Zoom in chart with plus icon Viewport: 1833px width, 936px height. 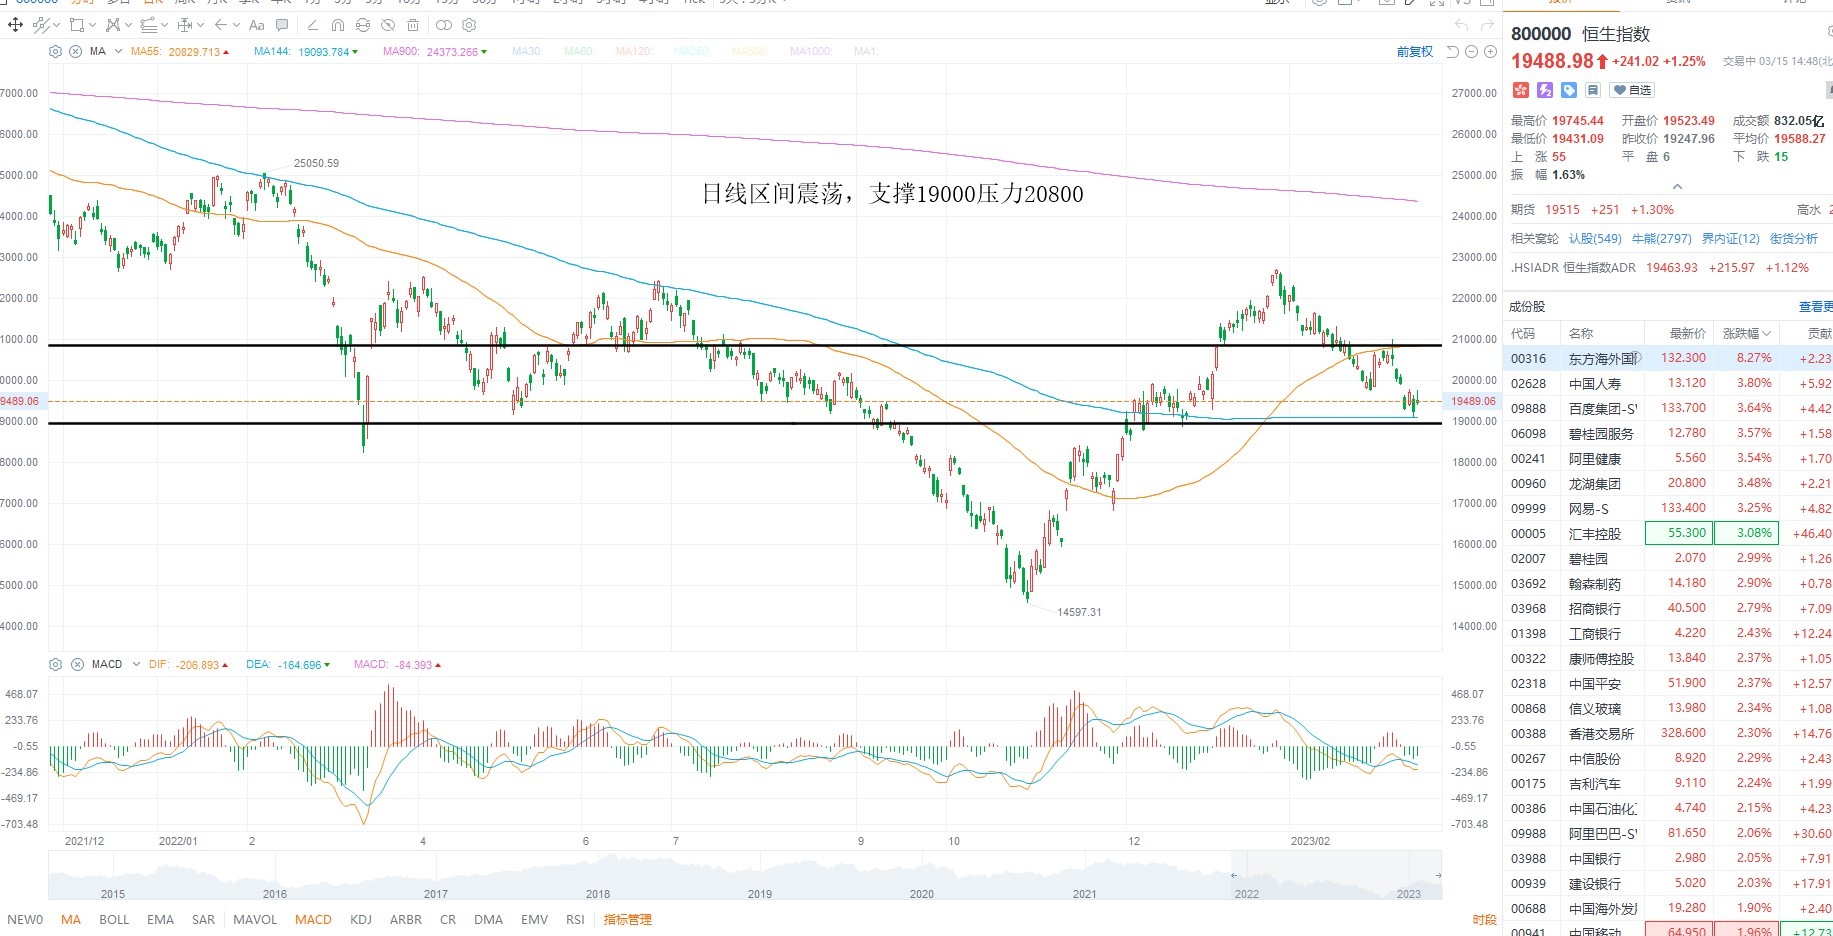click(1490, 51)
